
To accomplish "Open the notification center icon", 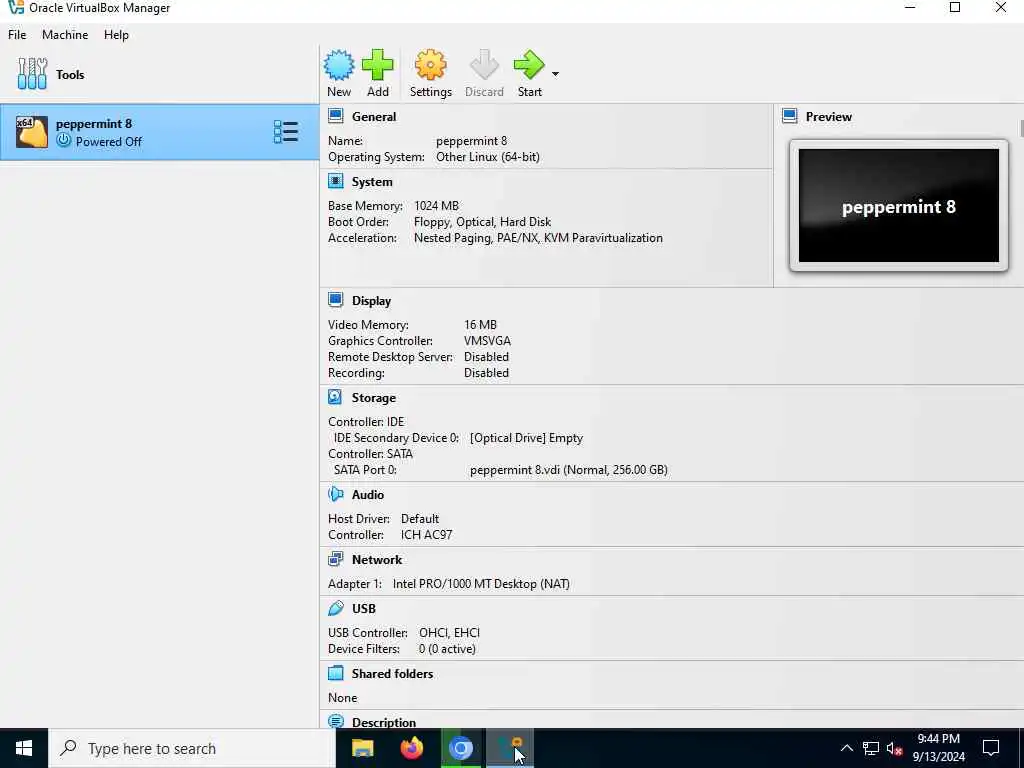I will [991, 748].
